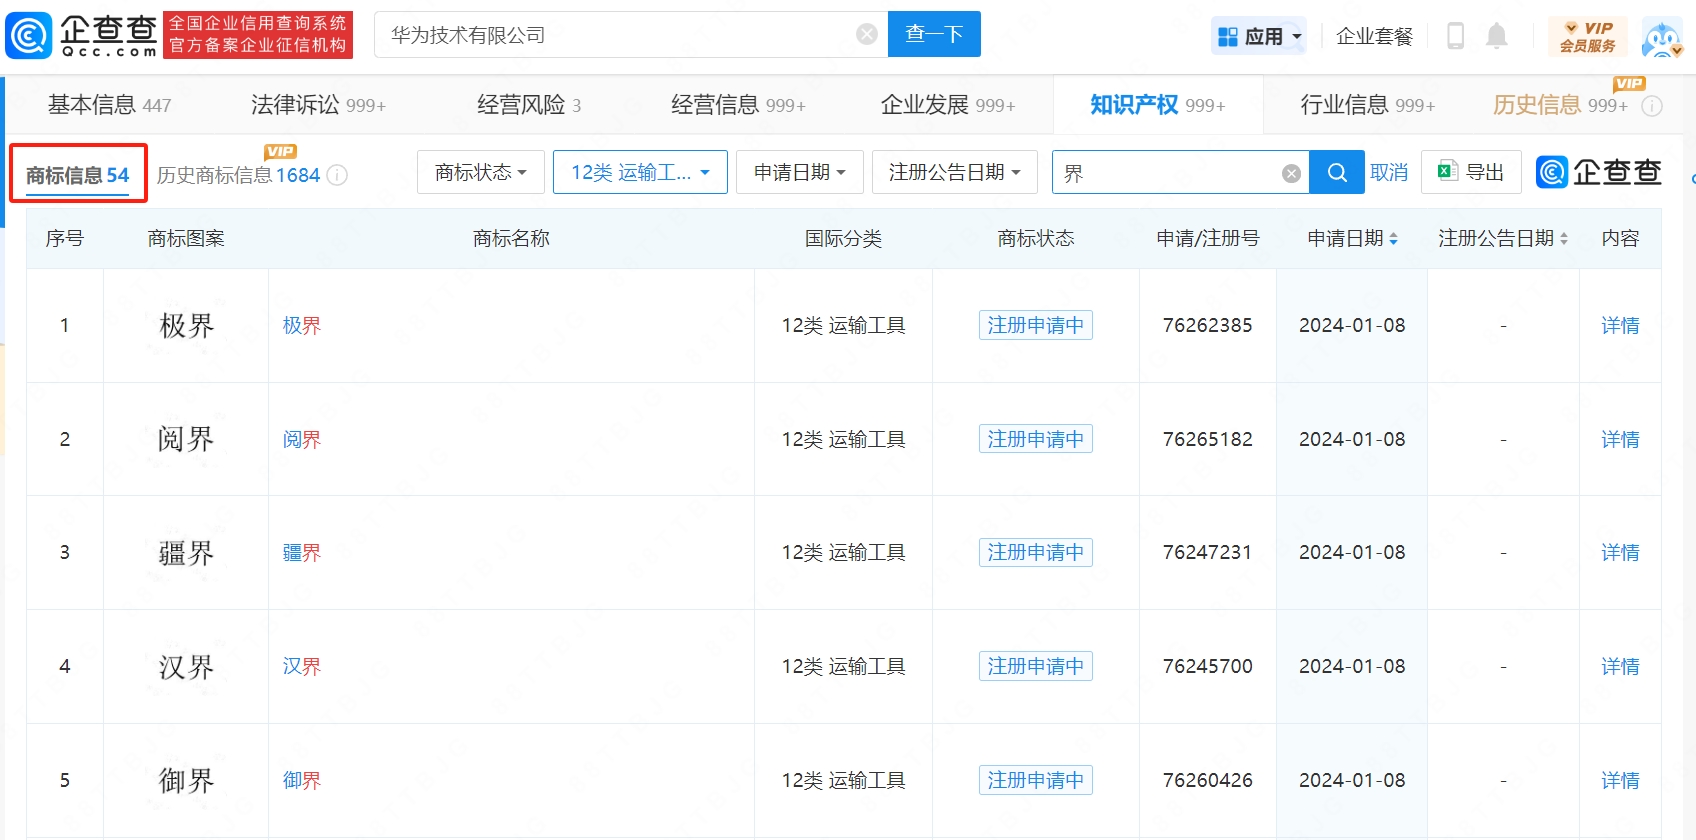Expand 注册公告日期 filter dropdown
The height and width of the screenshot is (840, 1696).
pyautogui.click(x=955, y=172)
